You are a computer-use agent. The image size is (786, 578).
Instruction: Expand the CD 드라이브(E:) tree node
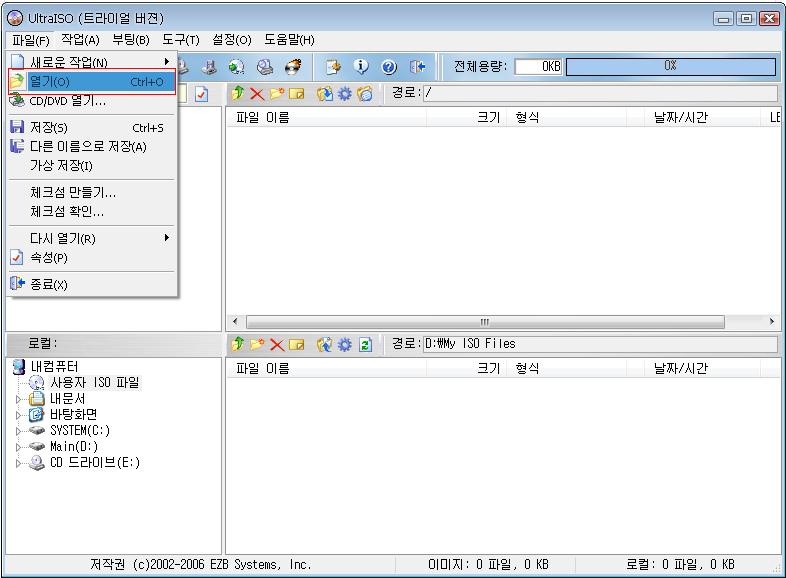click(18, 463)
